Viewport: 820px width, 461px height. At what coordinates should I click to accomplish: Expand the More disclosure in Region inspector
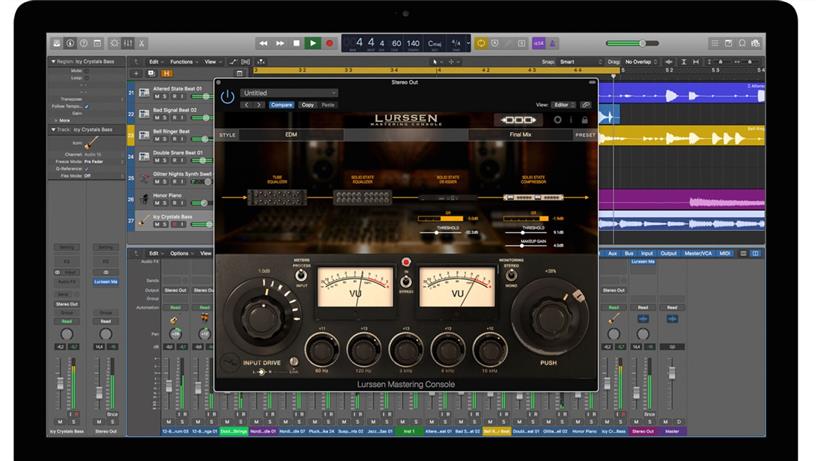[54, 120]
